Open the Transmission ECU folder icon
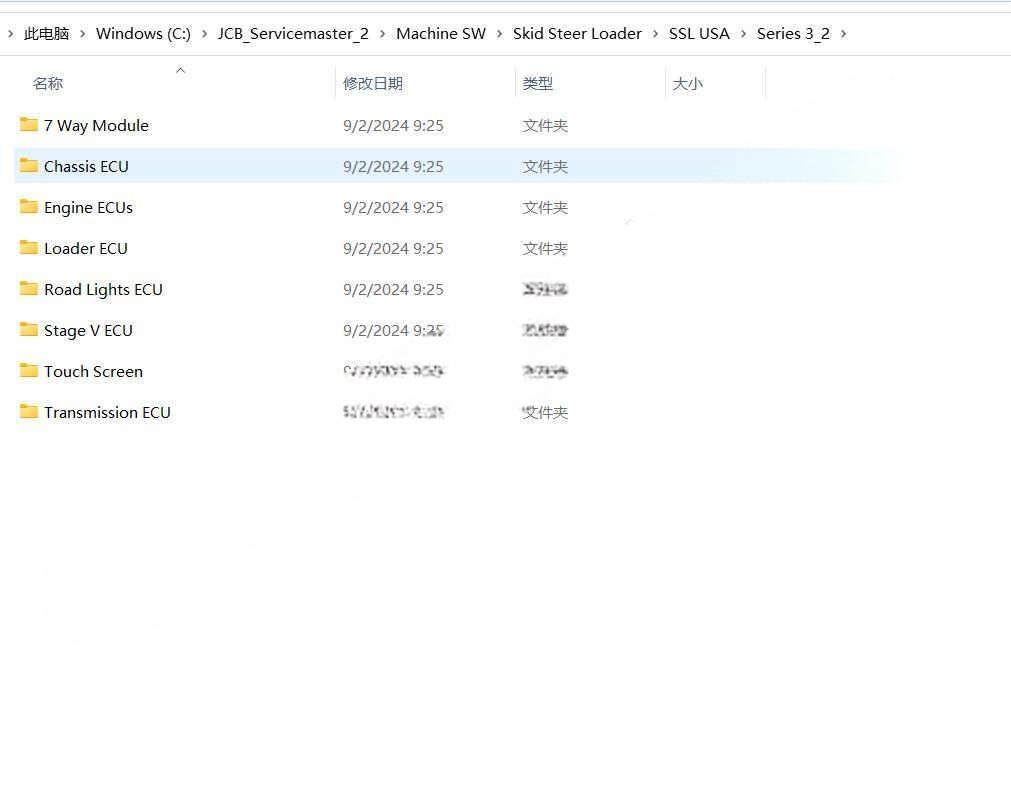The image size is (1011, 812). (x=28, y=412)
